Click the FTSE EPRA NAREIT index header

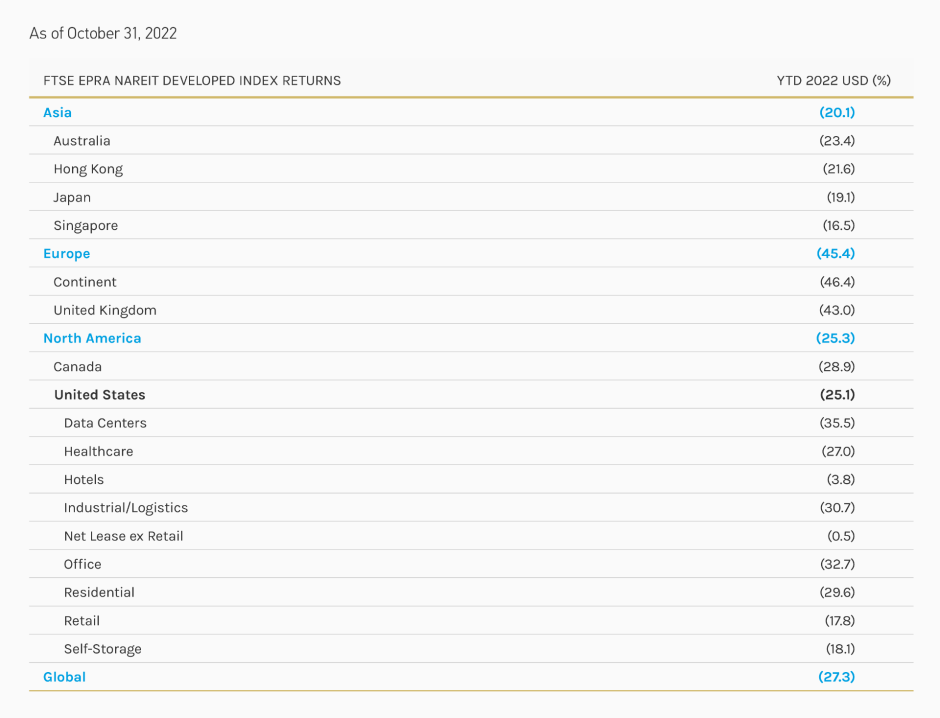click(x=191, y=80)
